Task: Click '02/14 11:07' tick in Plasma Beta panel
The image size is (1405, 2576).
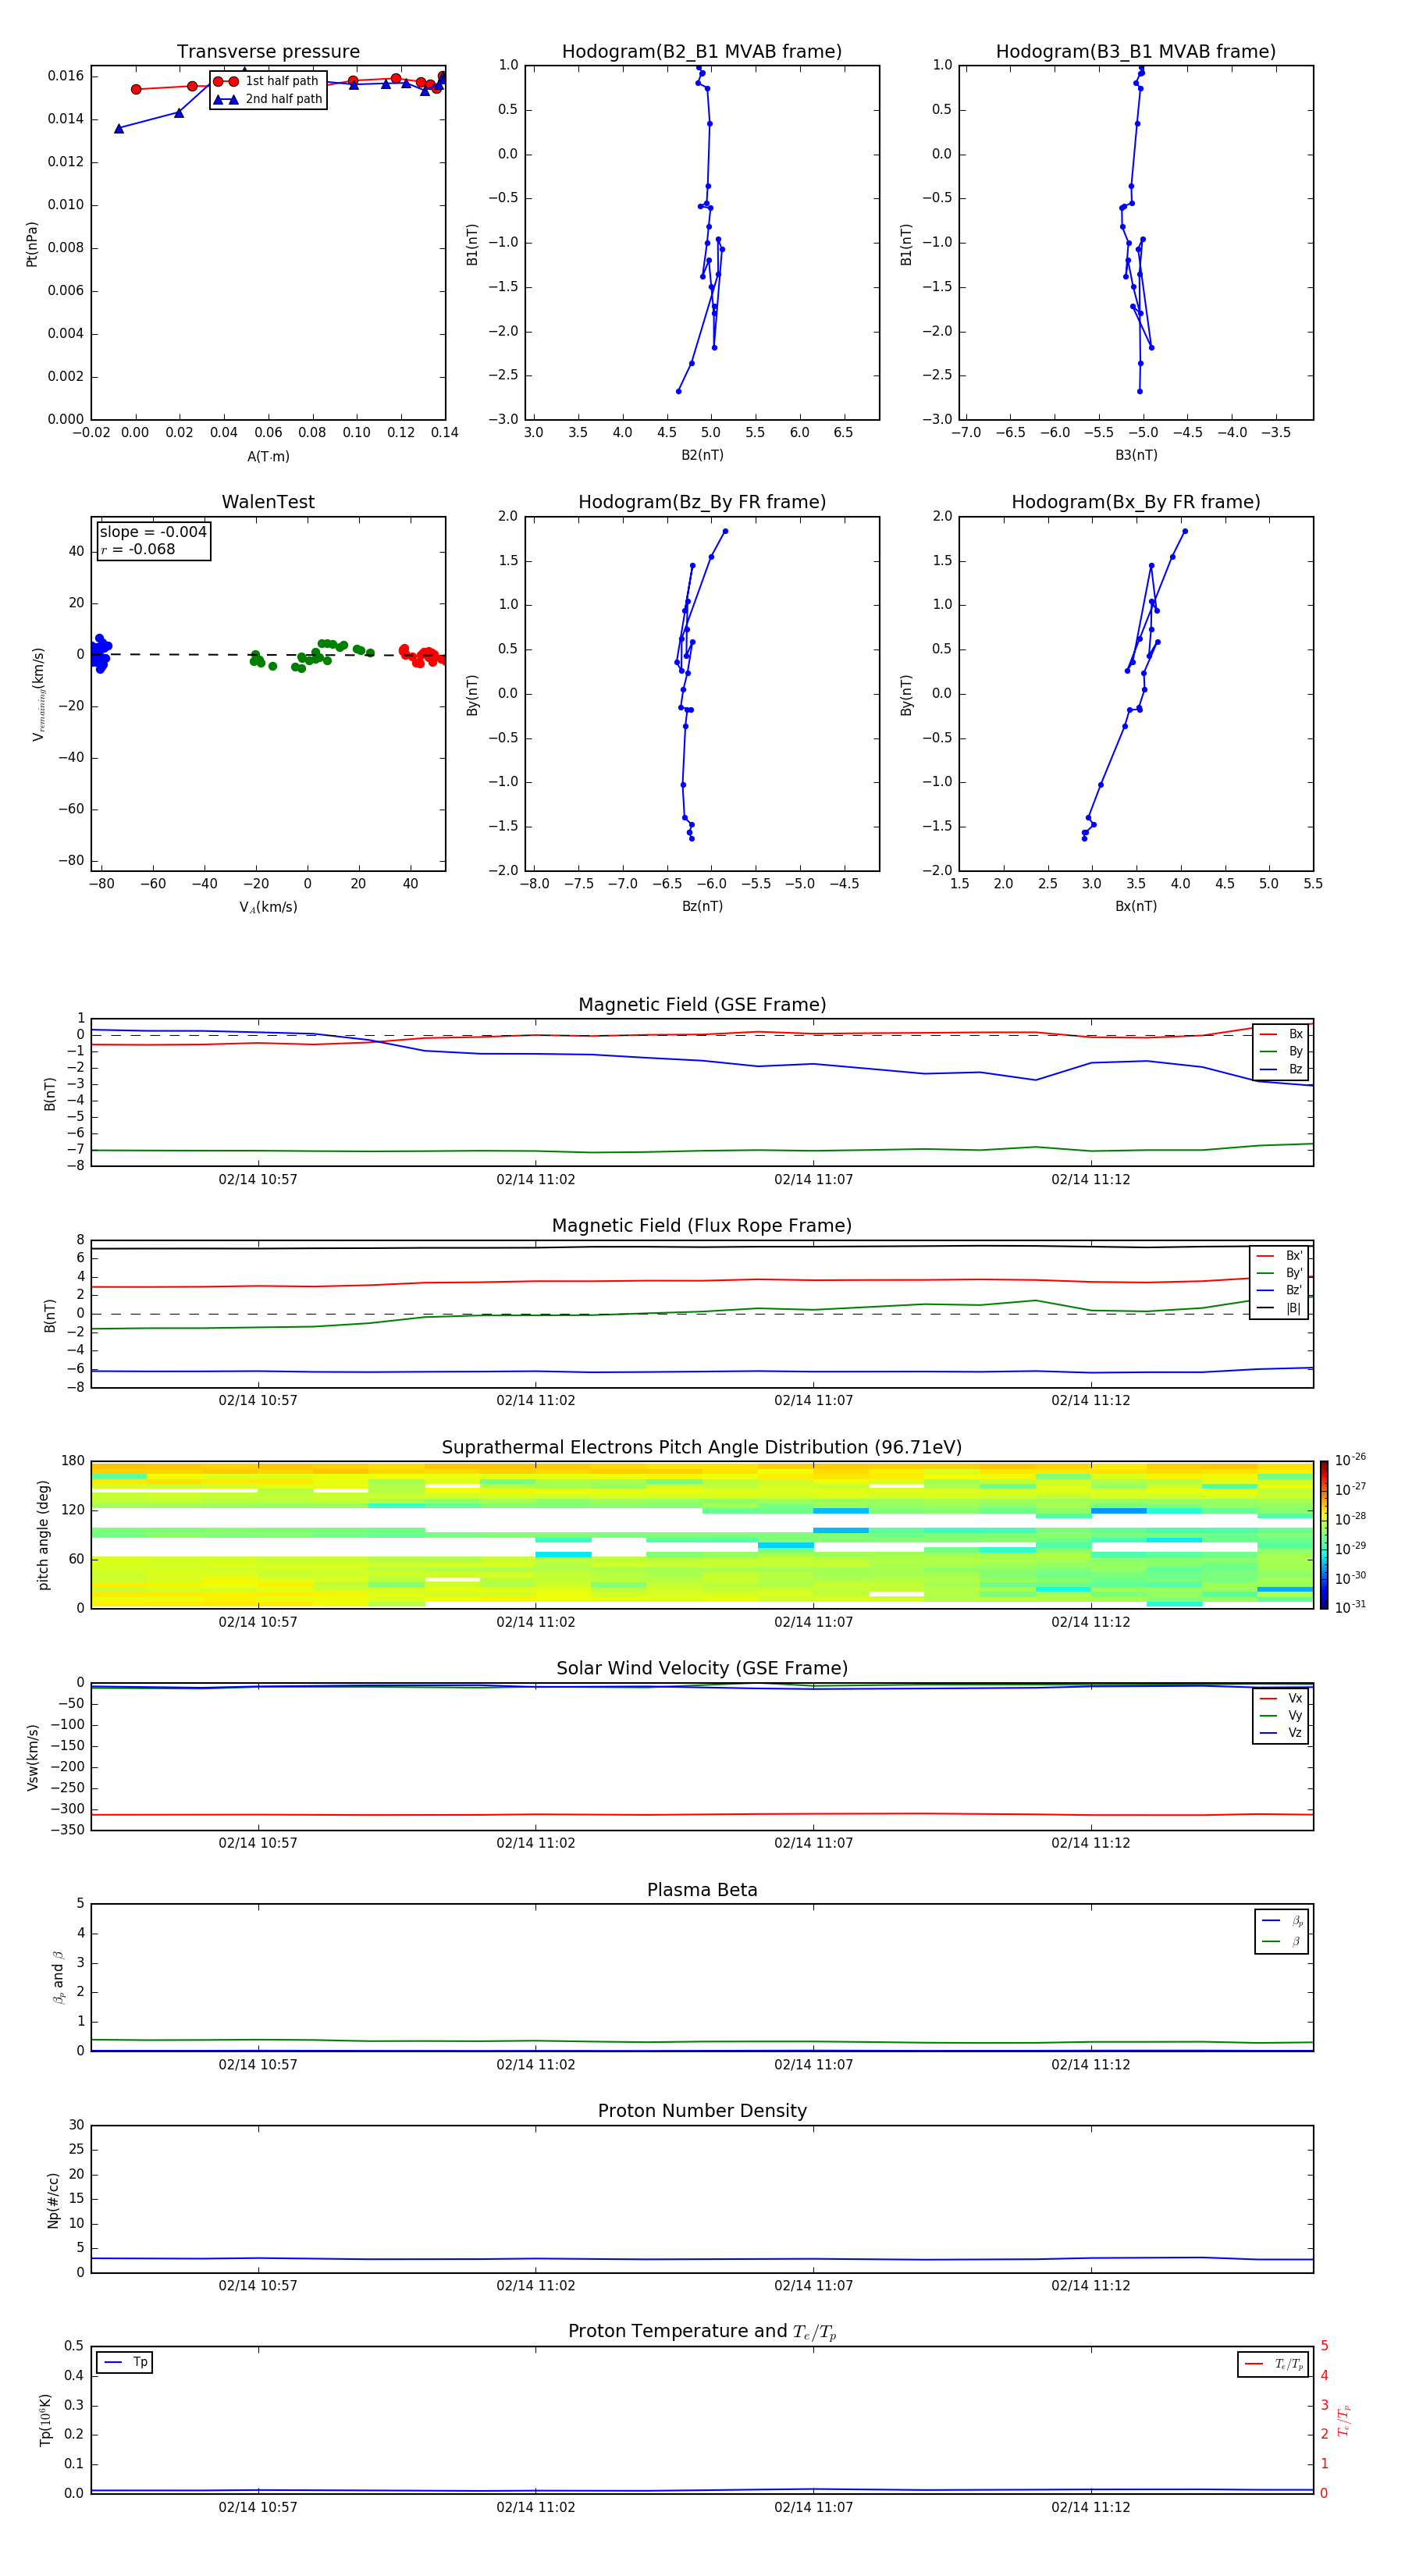Action: pos(814,2065)
